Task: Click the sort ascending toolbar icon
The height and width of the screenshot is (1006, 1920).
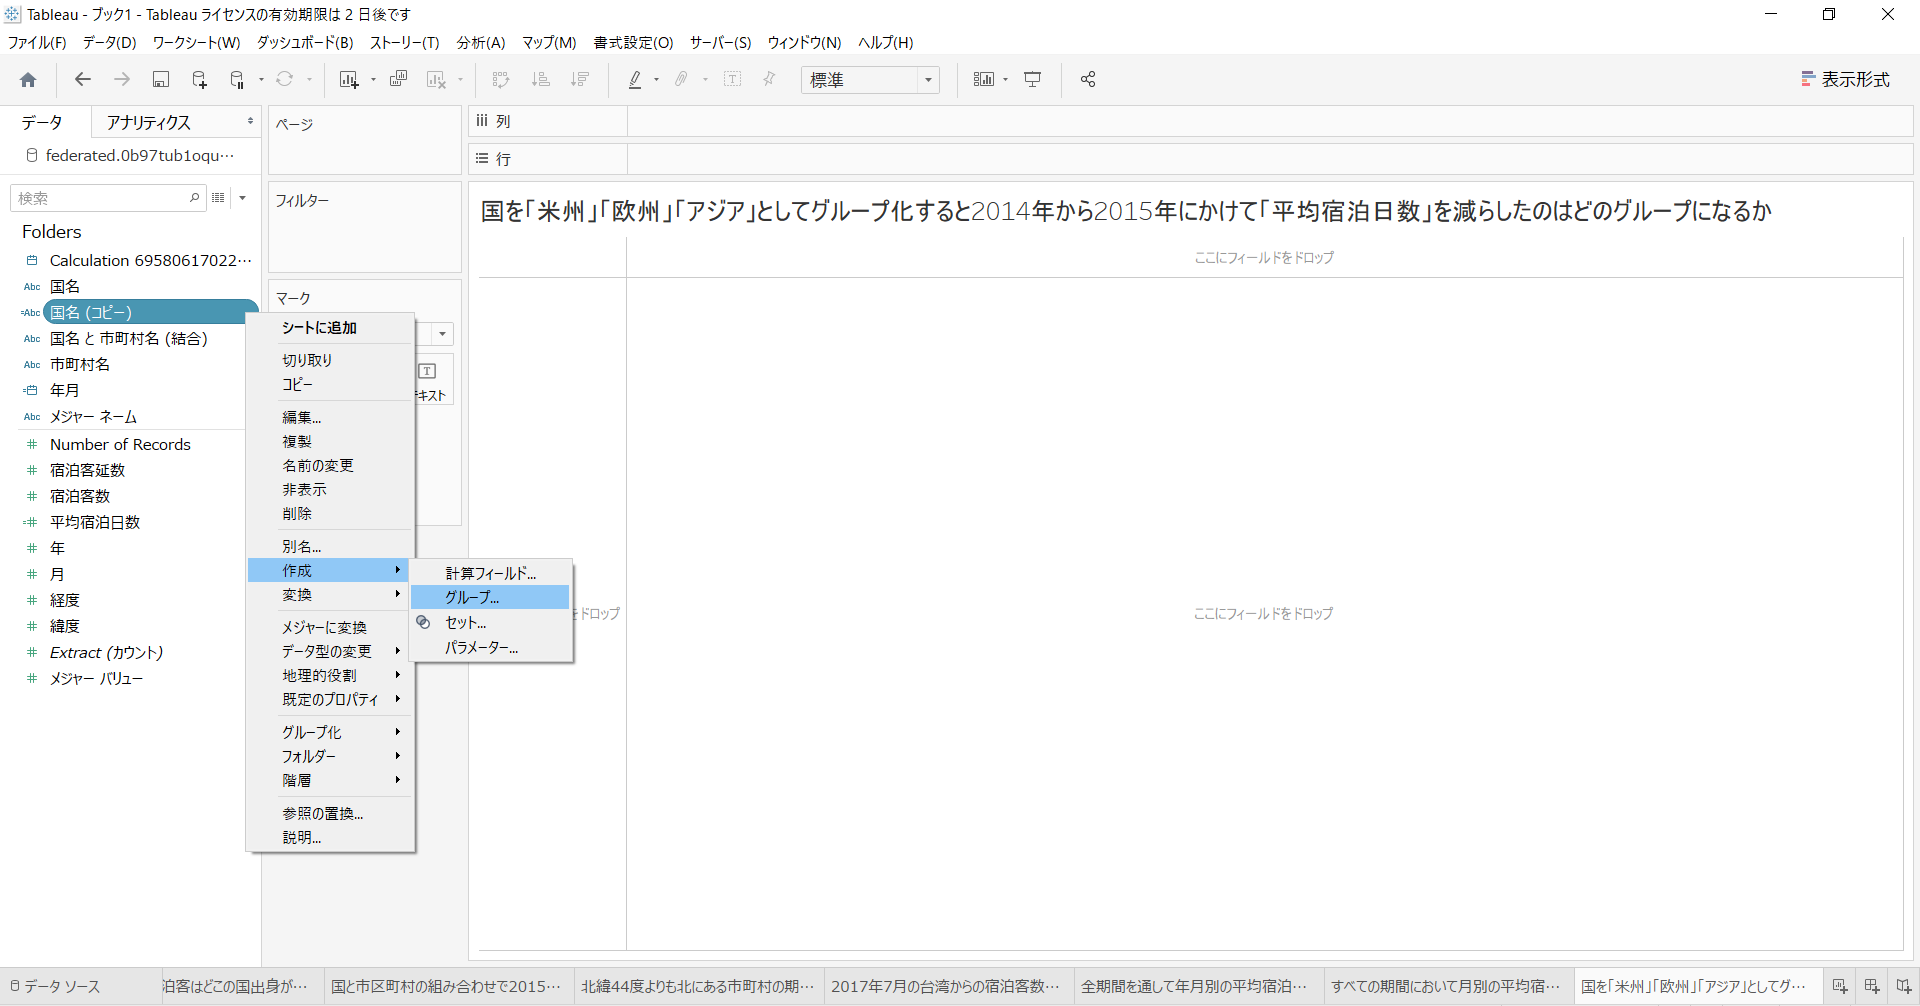Action: [540, 80]
